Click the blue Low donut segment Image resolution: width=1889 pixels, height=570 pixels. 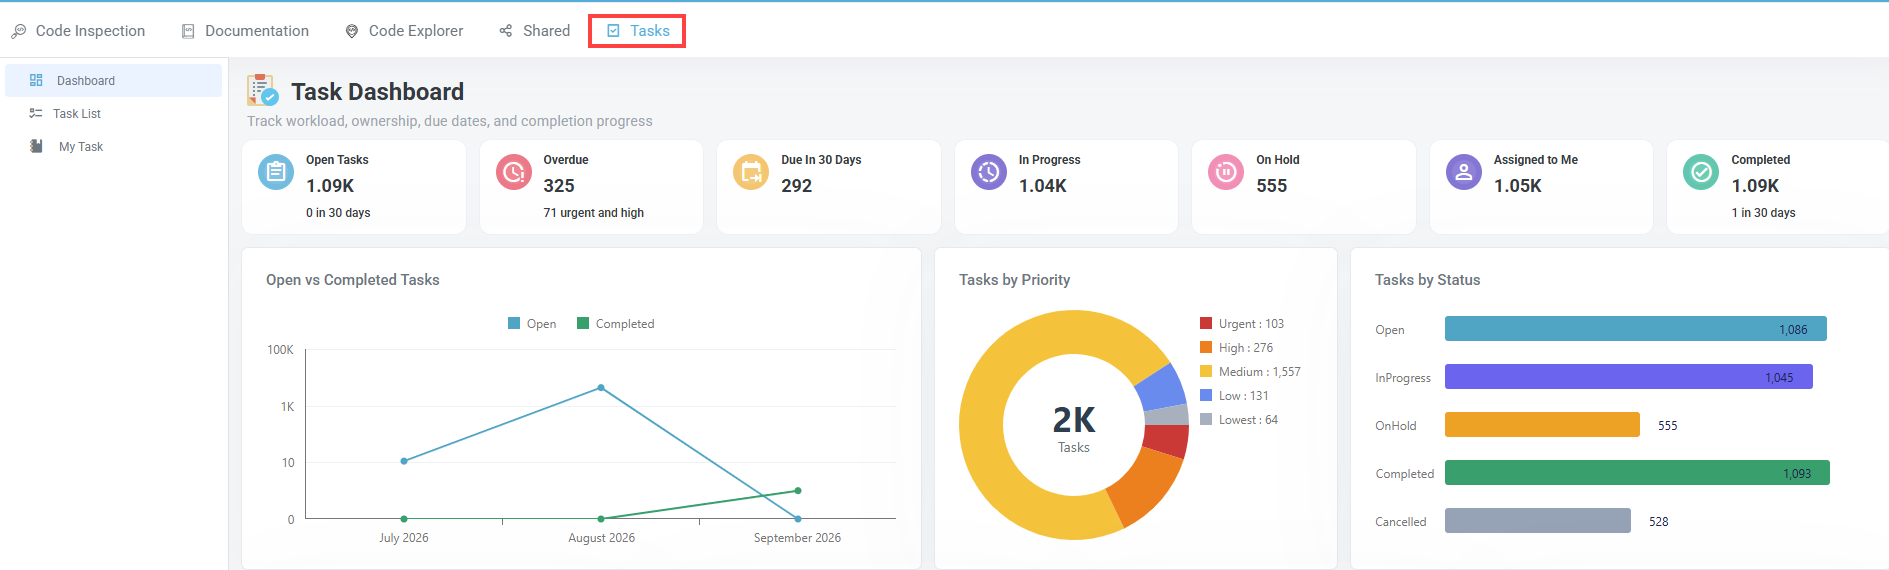(1161, 388)
